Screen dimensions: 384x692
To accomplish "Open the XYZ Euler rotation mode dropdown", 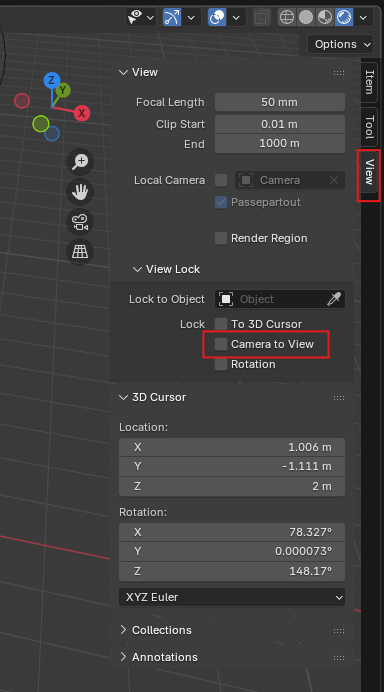I will pos(232,597).
